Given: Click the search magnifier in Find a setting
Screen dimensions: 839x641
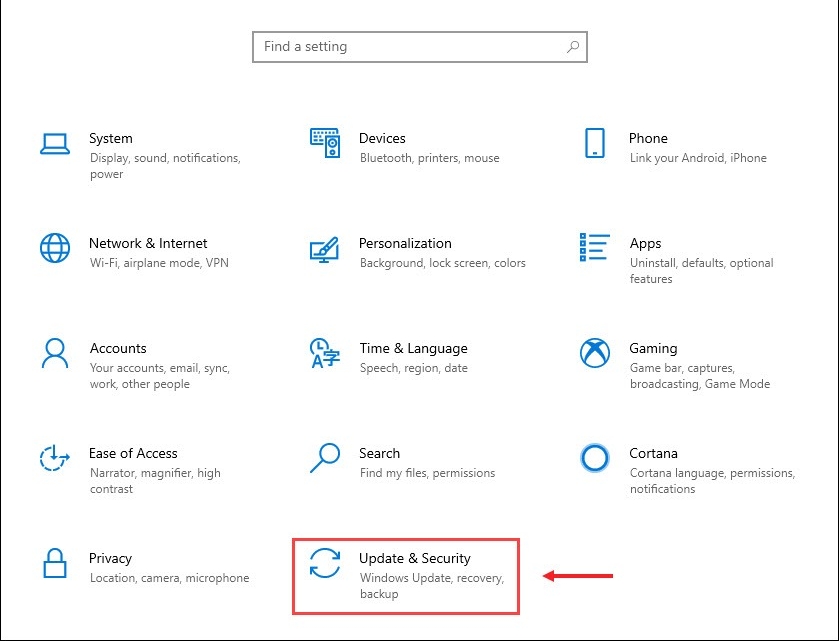Looking at the screenshot, I should coord(573,47).
